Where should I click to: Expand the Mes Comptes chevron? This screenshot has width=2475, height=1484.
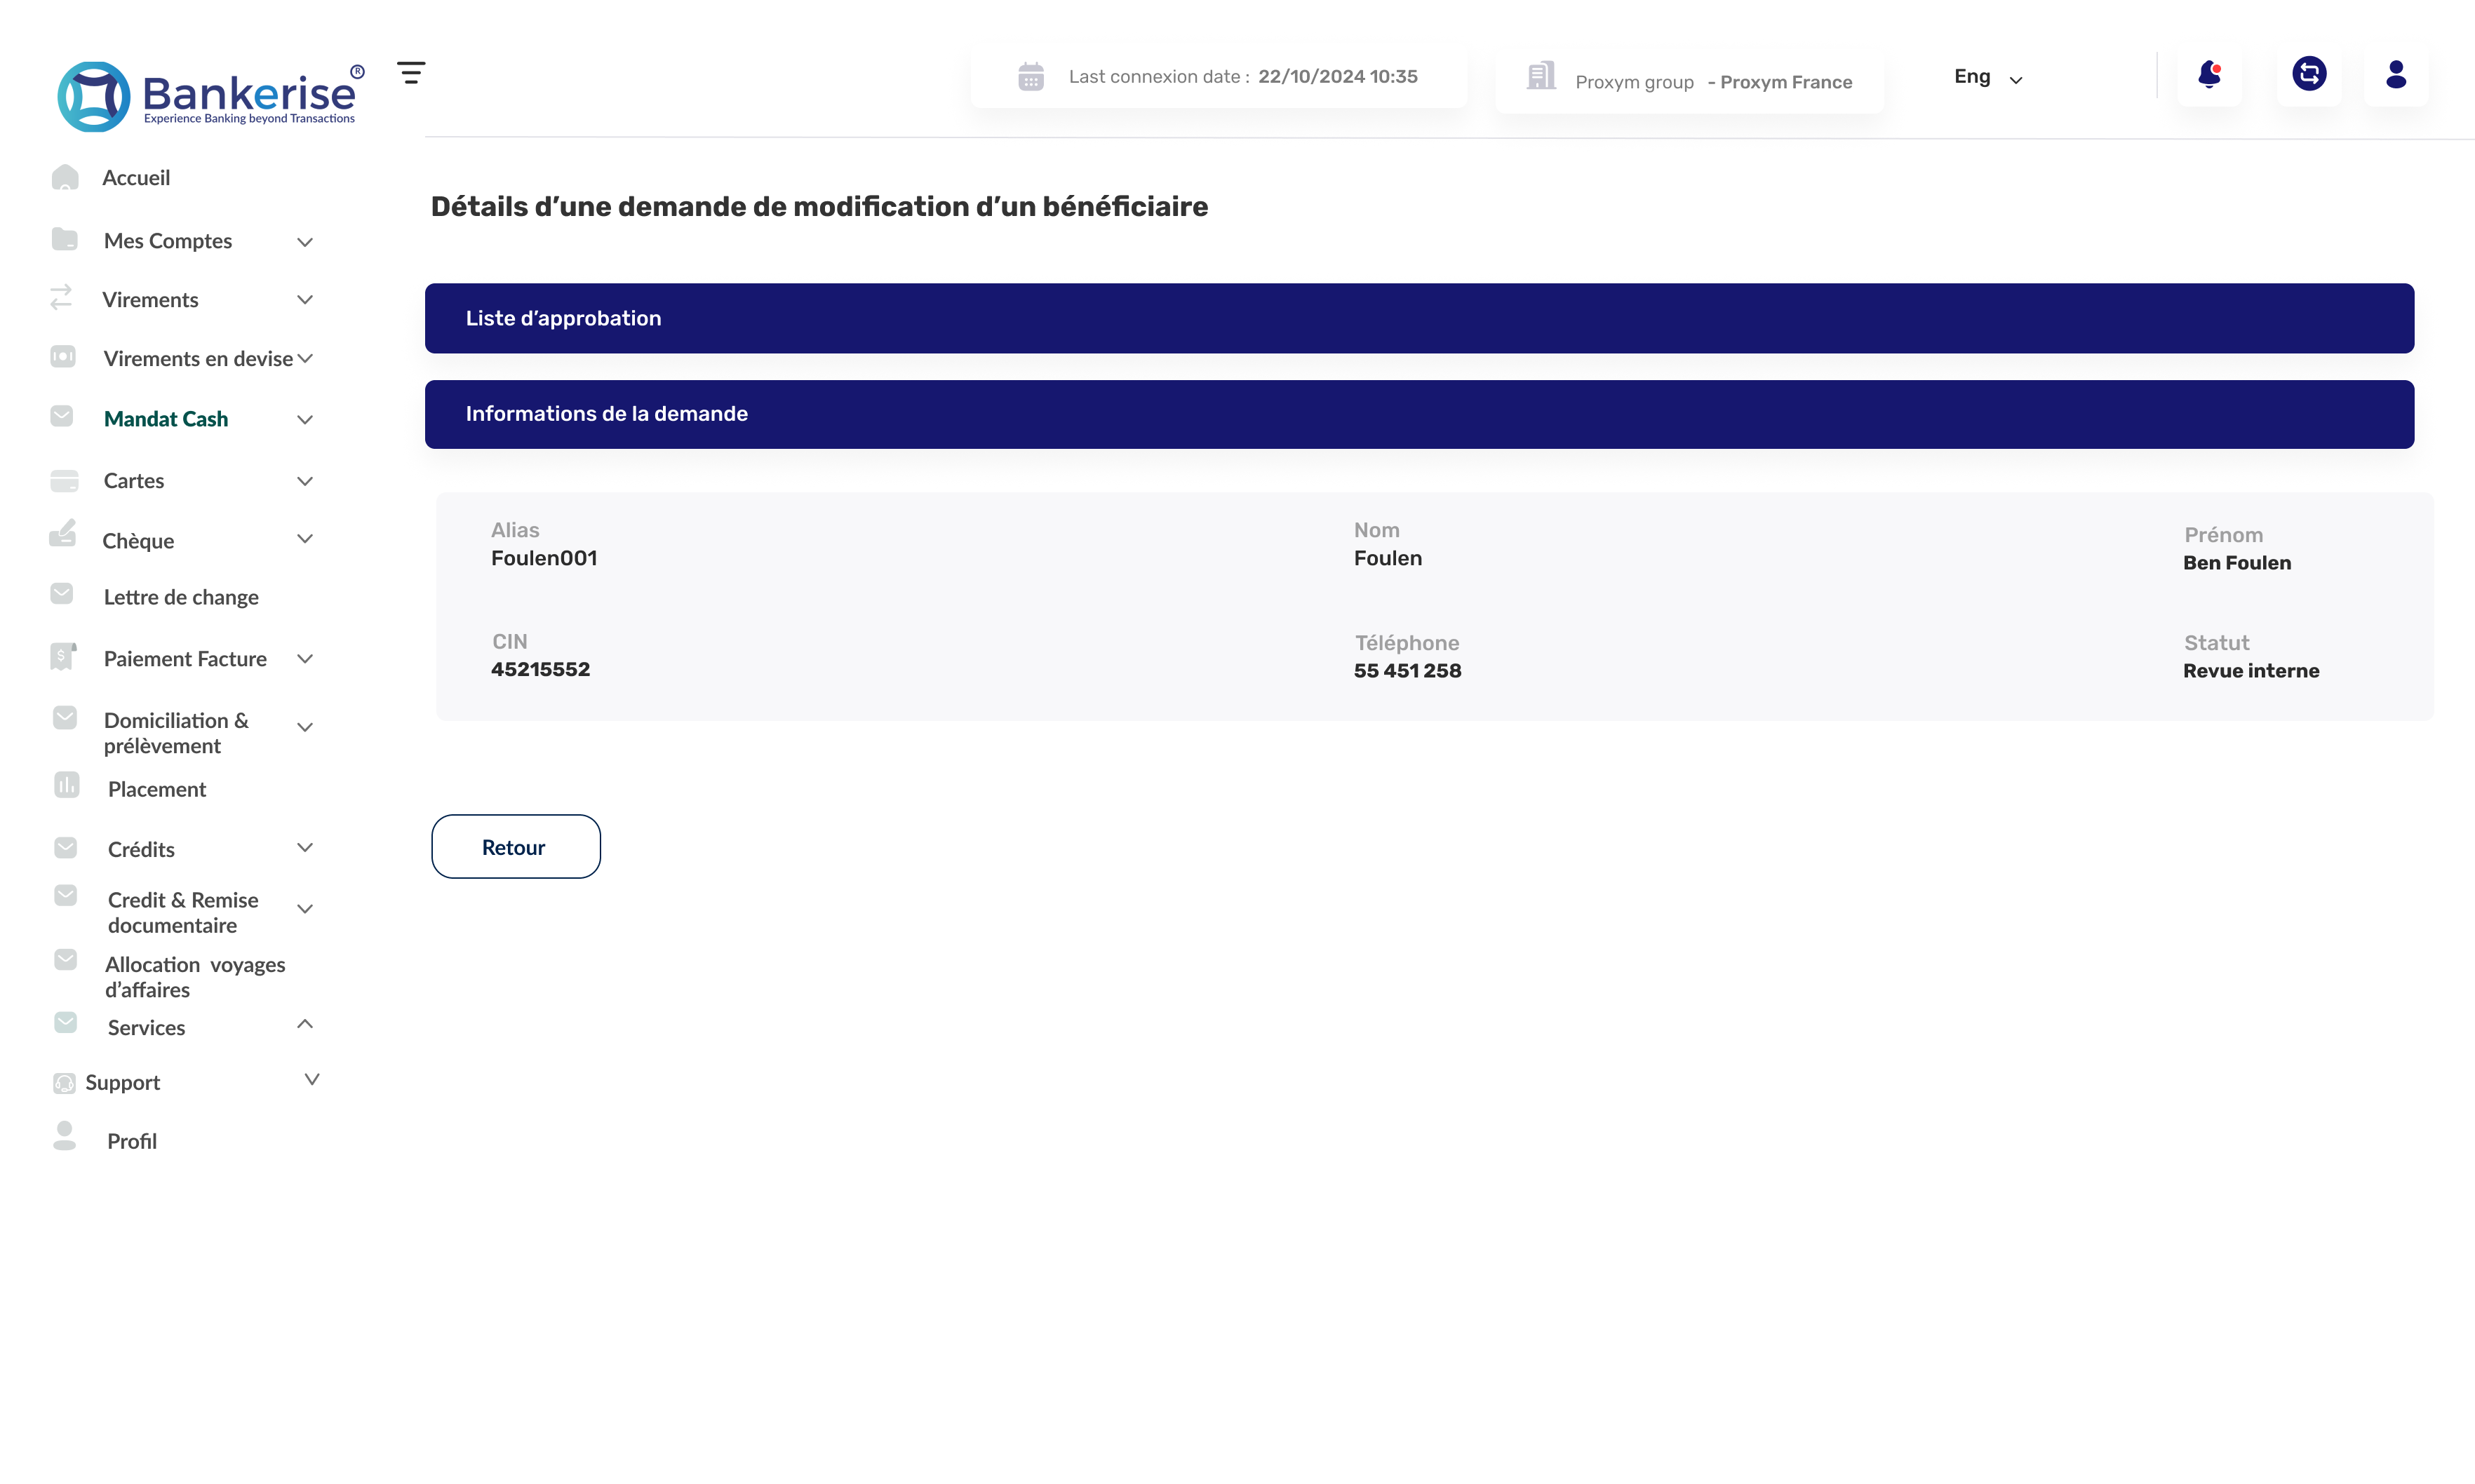tap(305, 242)
